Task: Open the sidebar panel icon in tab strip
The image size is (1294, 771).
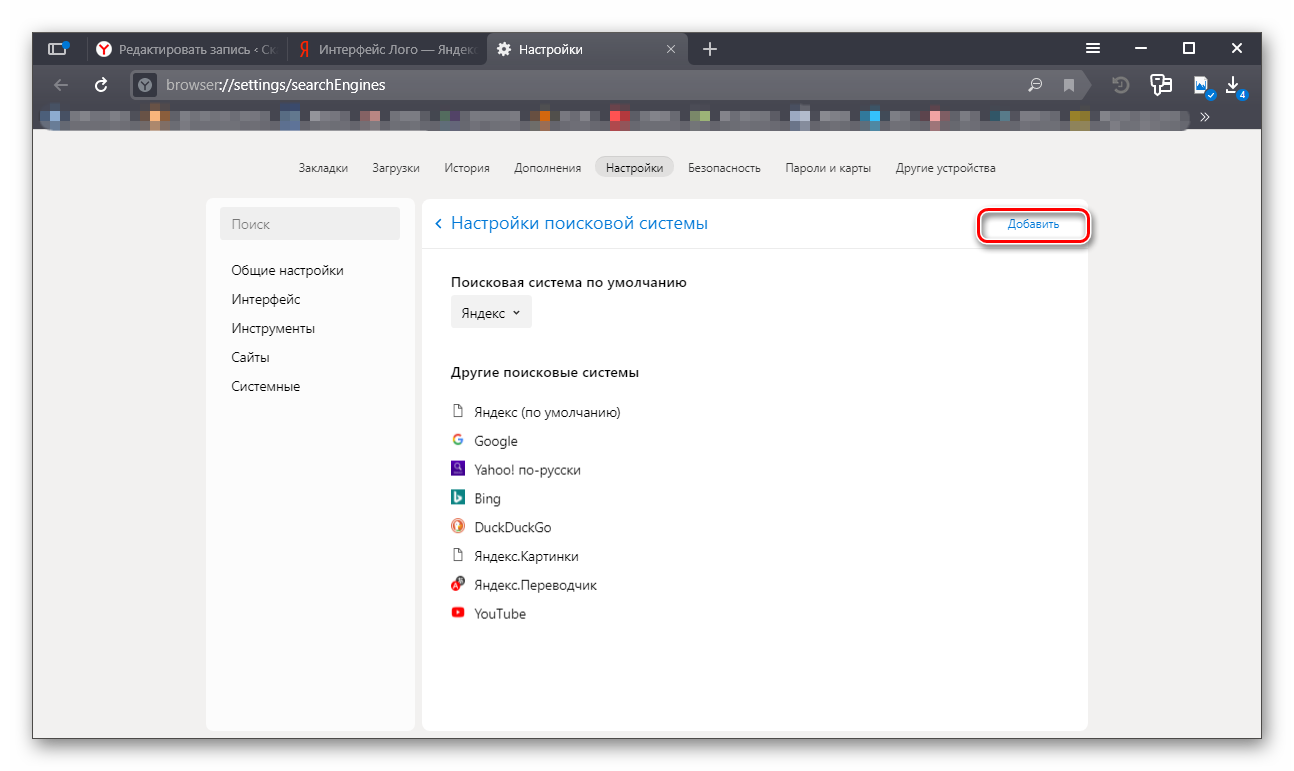Action: [x=58, y=48]
